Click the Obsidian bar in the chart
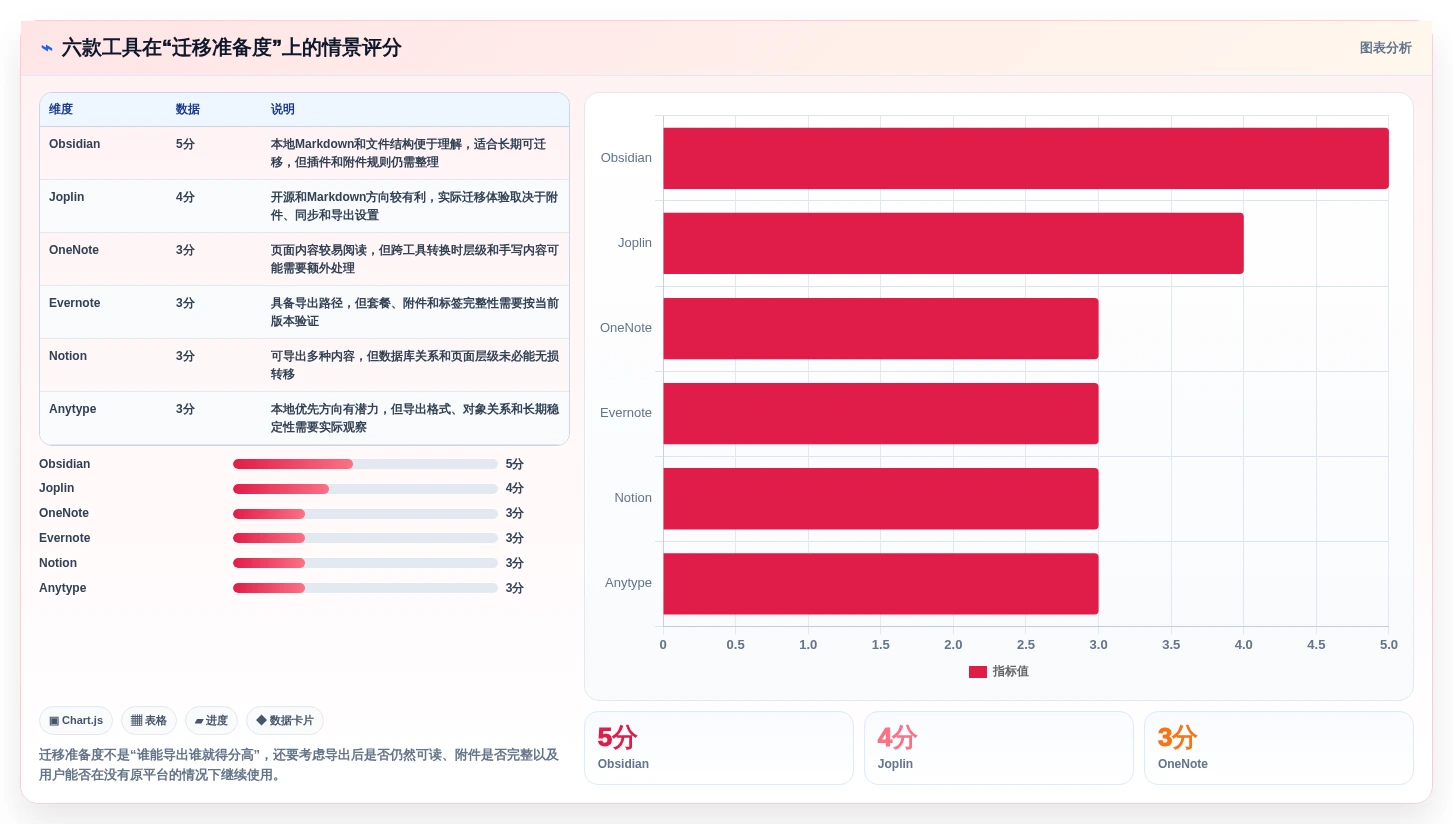1453x824 pixels. pyautogui.click(x=1026, y=158)
